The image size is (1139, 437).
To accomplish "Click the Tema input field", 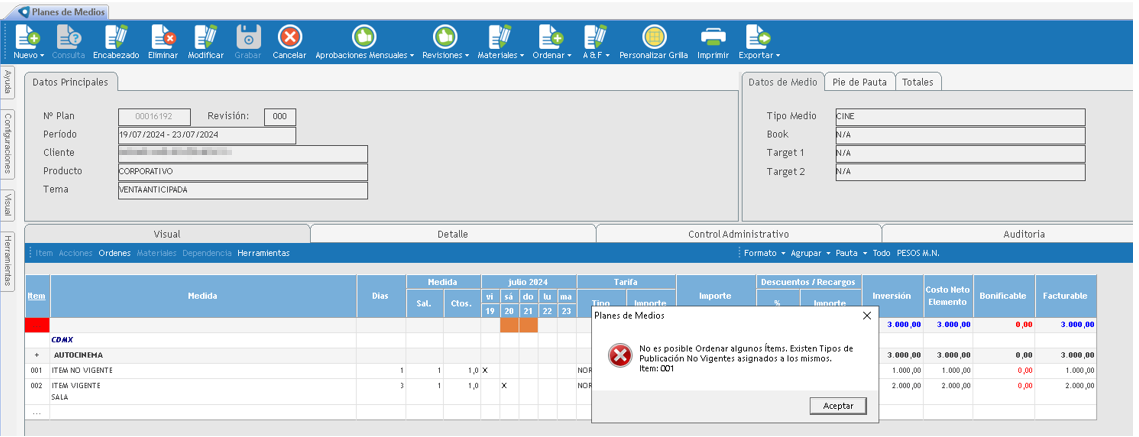I will [243, 190].
